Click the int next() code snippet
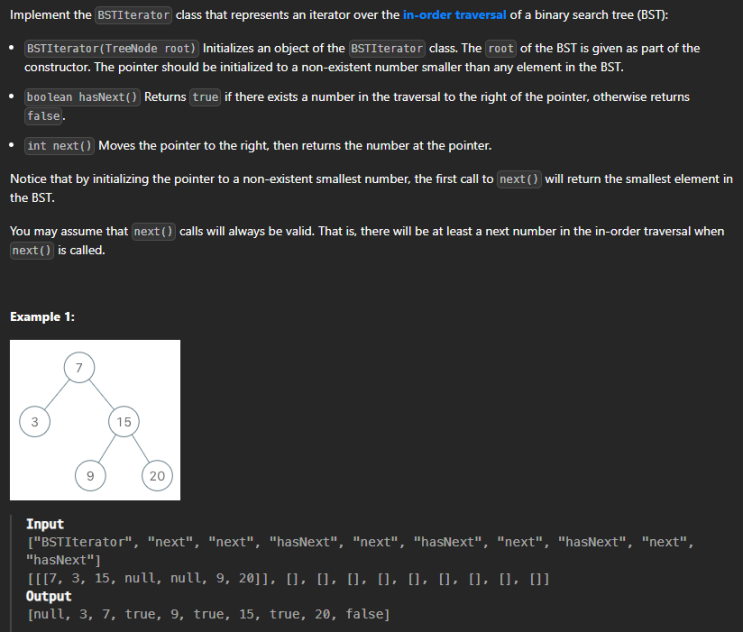The height and width of the screenshot is (632, 743). [59, 145]
